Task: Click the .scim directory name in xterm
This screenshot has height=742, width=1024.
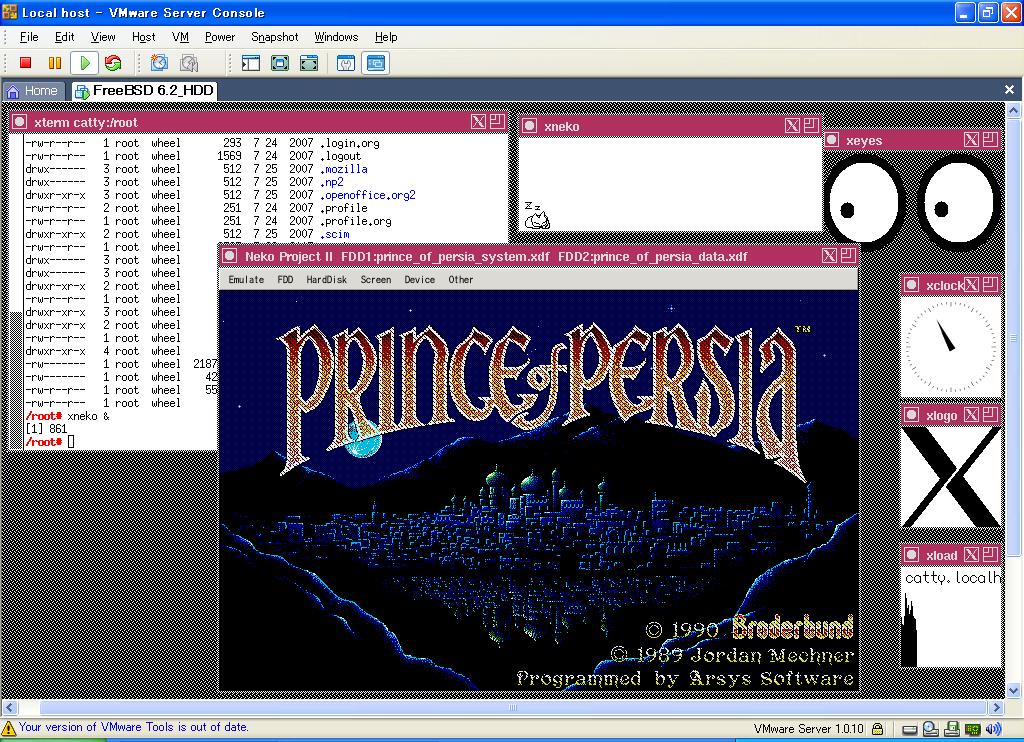Action: tap(334, 234)
